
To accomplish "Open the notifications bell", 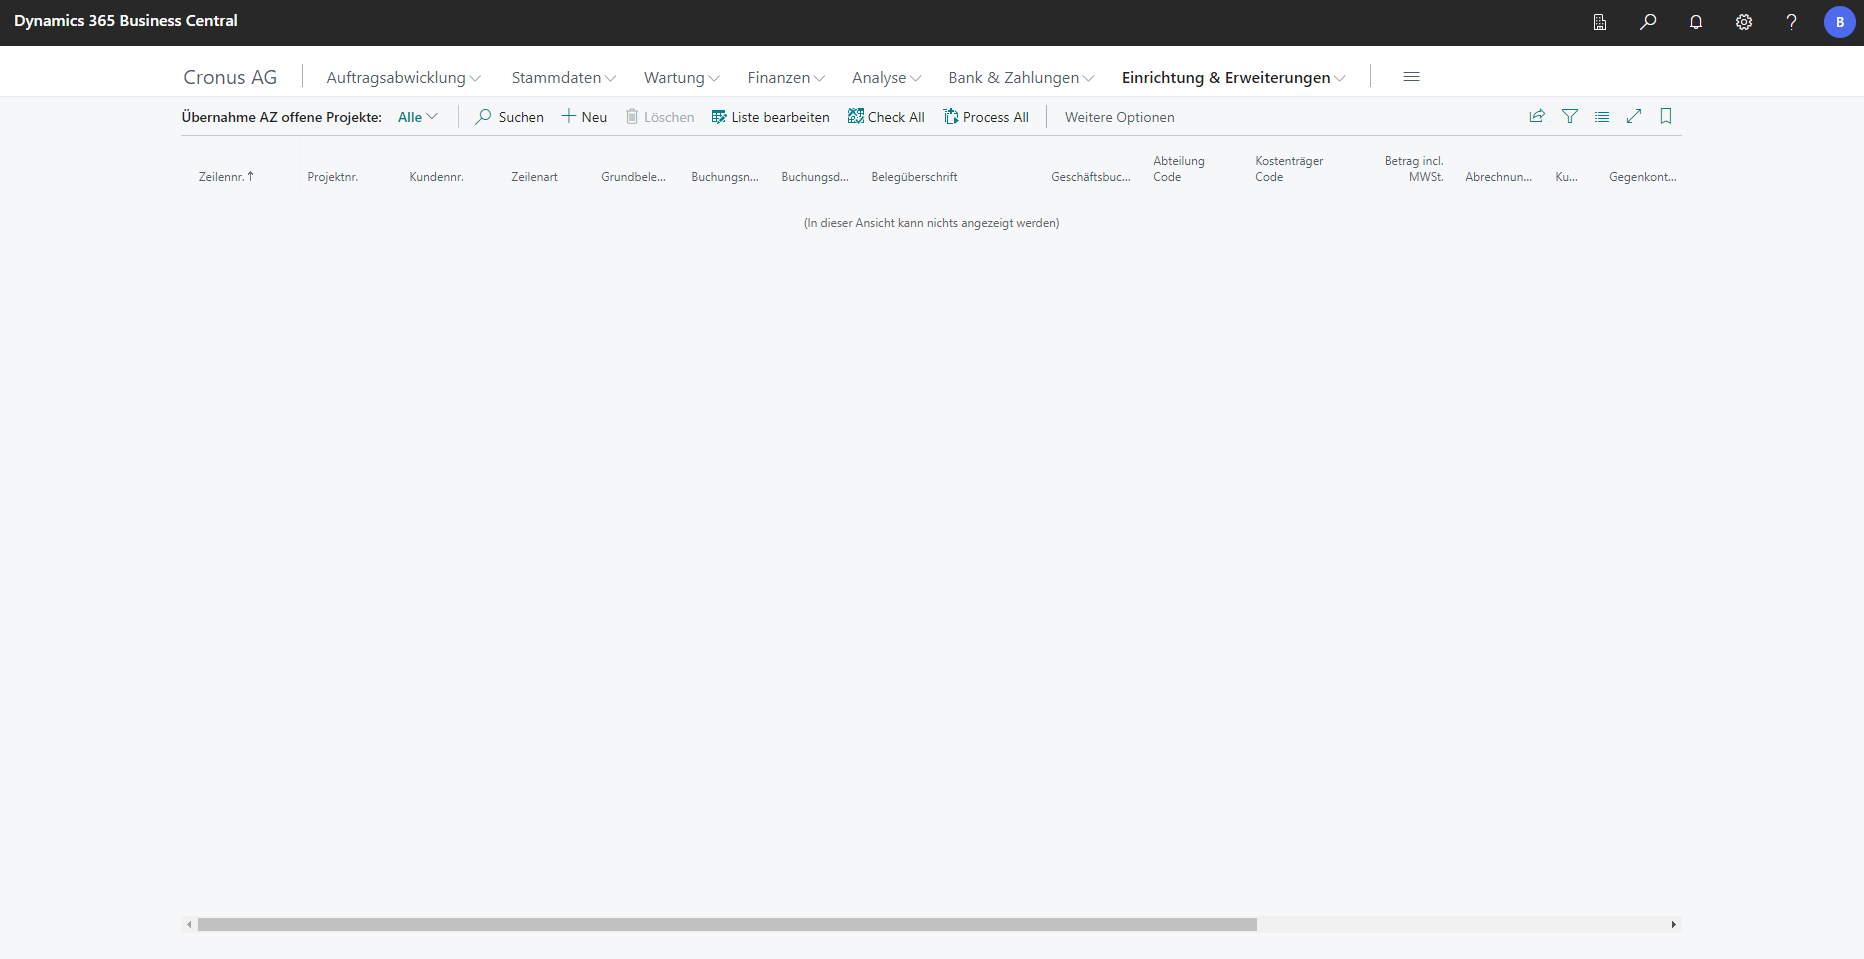I will coord(1696,22).
